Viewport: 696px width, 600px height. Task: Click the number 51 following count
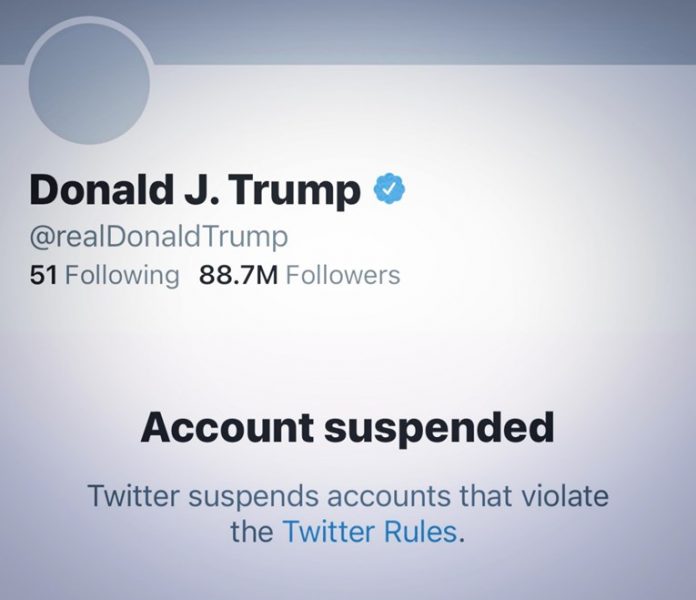(44, 274)
